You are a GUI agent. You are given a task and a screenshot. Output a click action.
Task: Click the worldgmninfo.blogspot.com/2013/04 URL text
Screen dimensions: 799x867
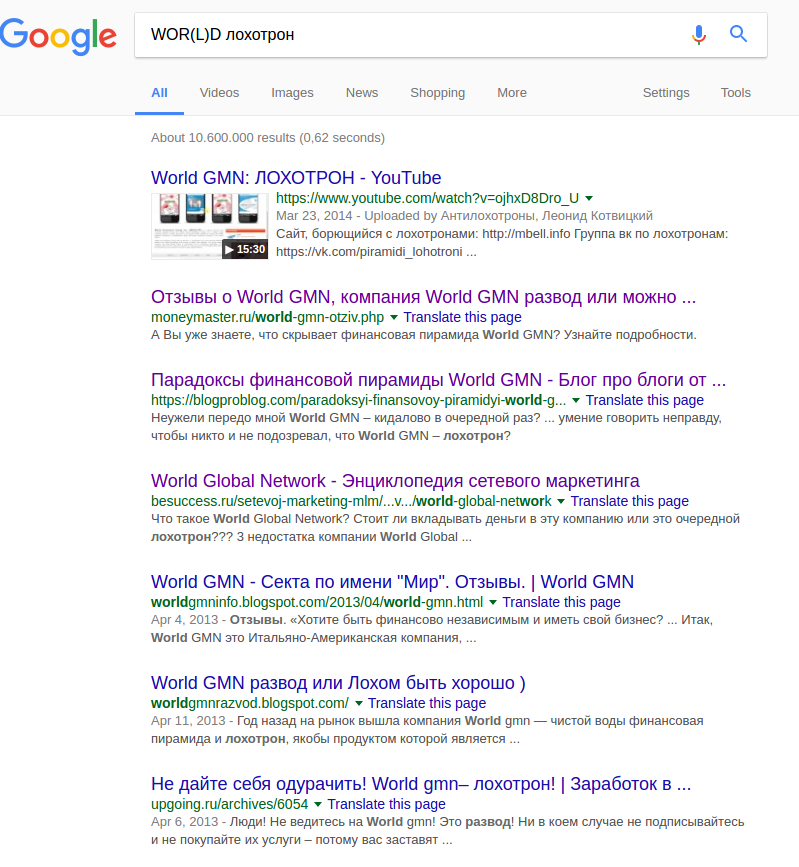pos(317,602)
